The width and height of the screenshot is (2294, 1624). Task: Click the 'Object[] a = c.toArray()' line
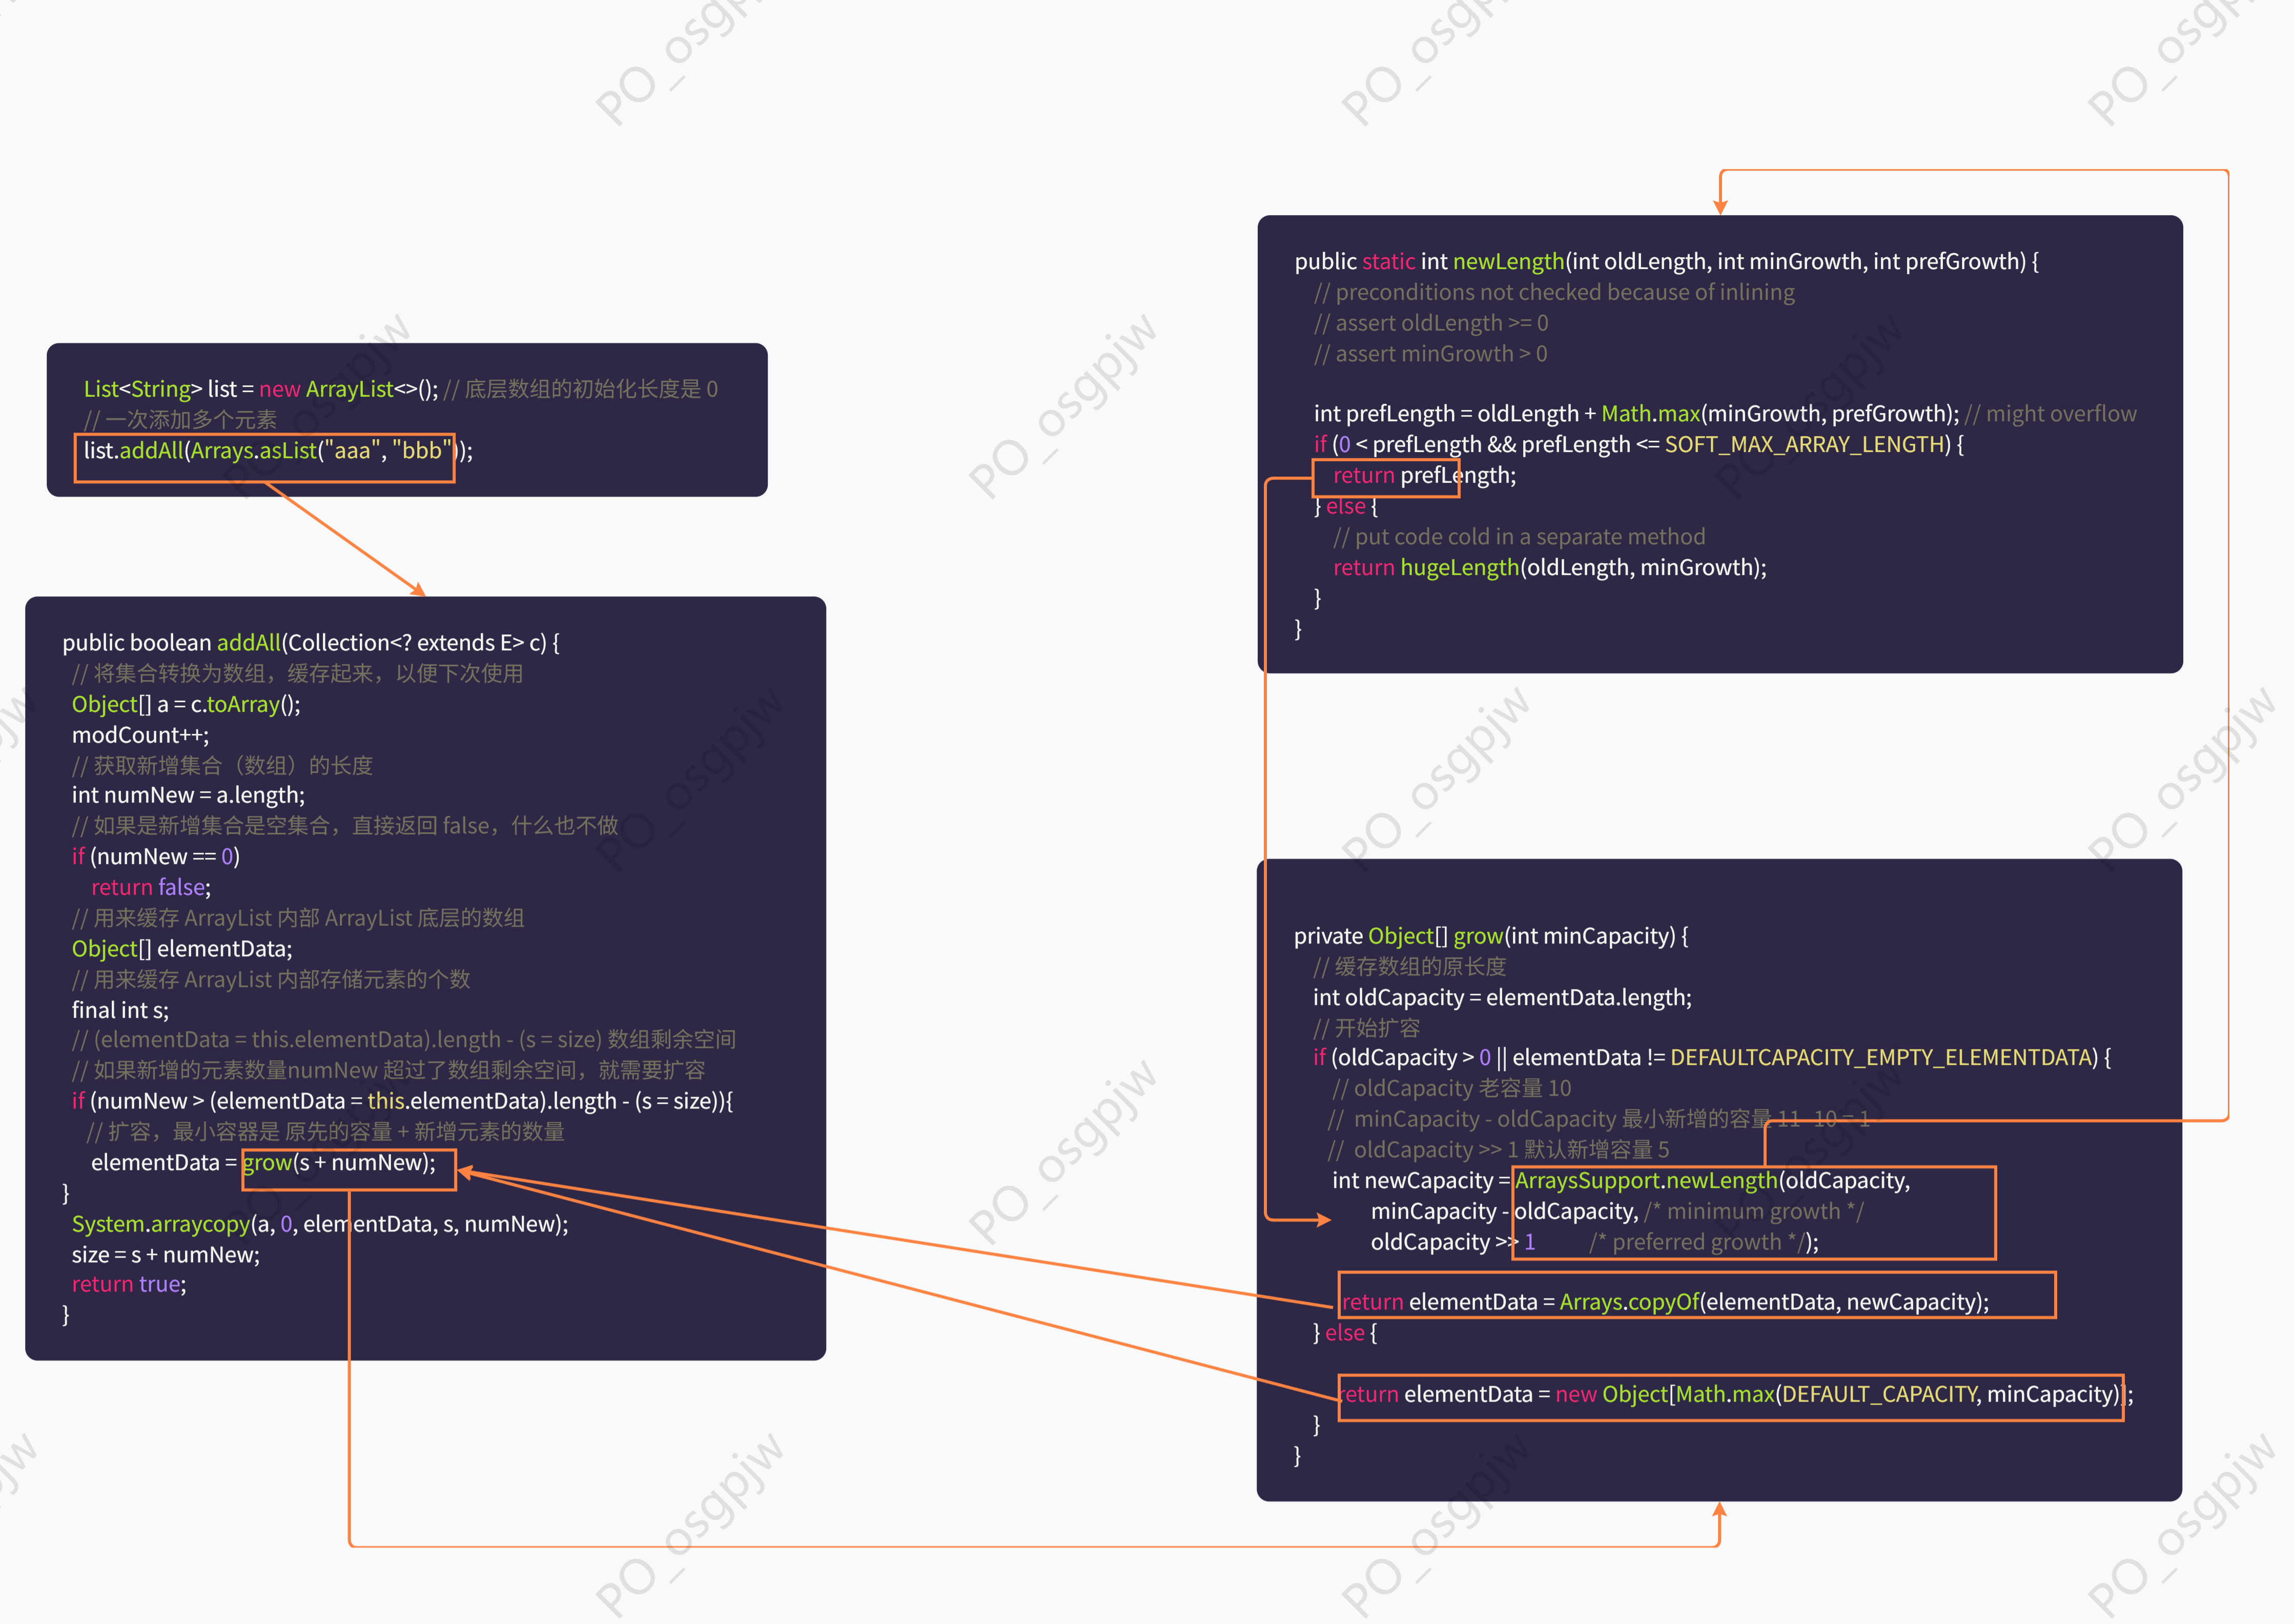(186, 705)
